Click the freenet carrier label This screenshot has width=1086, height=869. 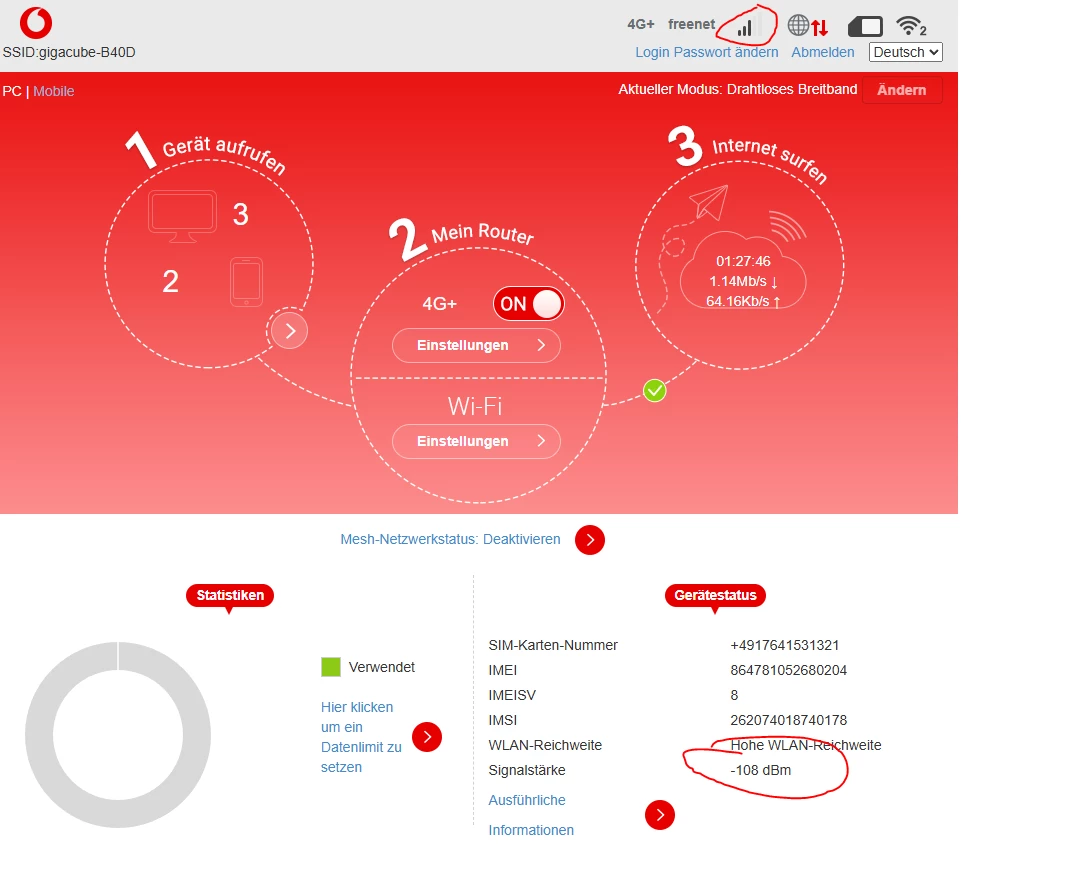691,24
